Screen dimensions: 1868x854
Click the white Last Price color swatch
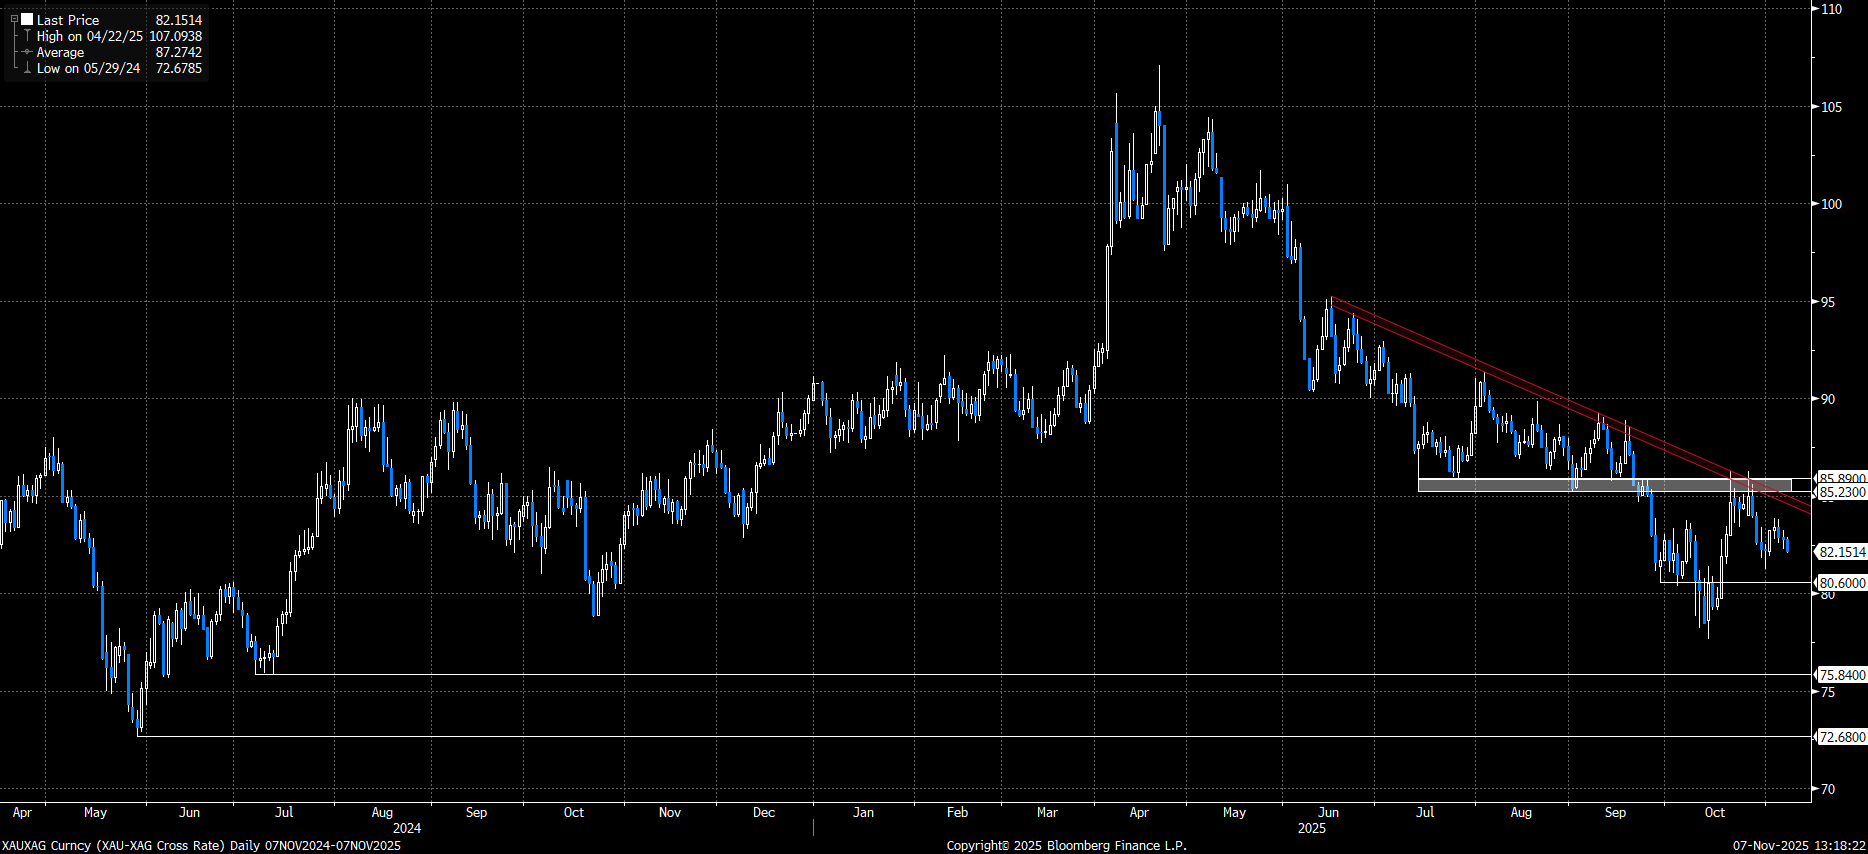tap(27, 19)
